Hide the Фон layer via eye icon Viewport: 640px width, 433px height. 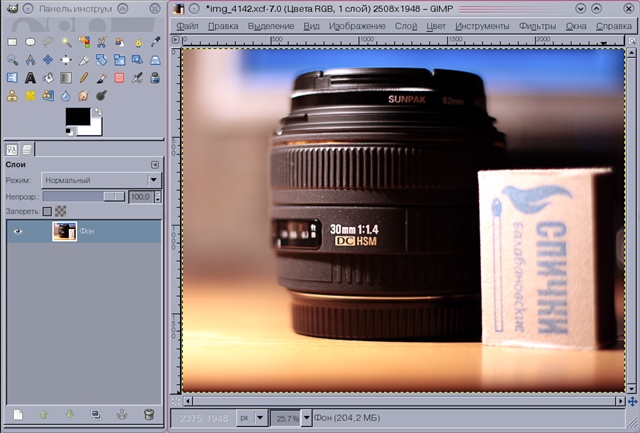click(x=17, y=231)
